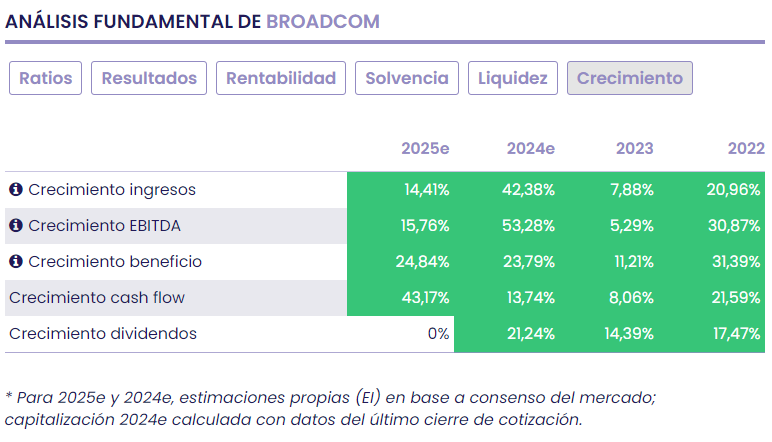Click the 2022 column header

[745, 149]
